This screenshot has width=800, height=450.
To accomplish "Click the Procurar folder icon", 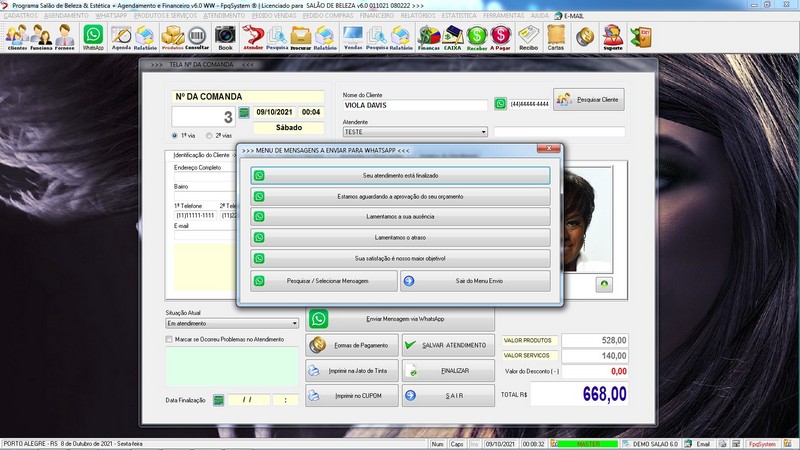I will click(x=301, y=37).
